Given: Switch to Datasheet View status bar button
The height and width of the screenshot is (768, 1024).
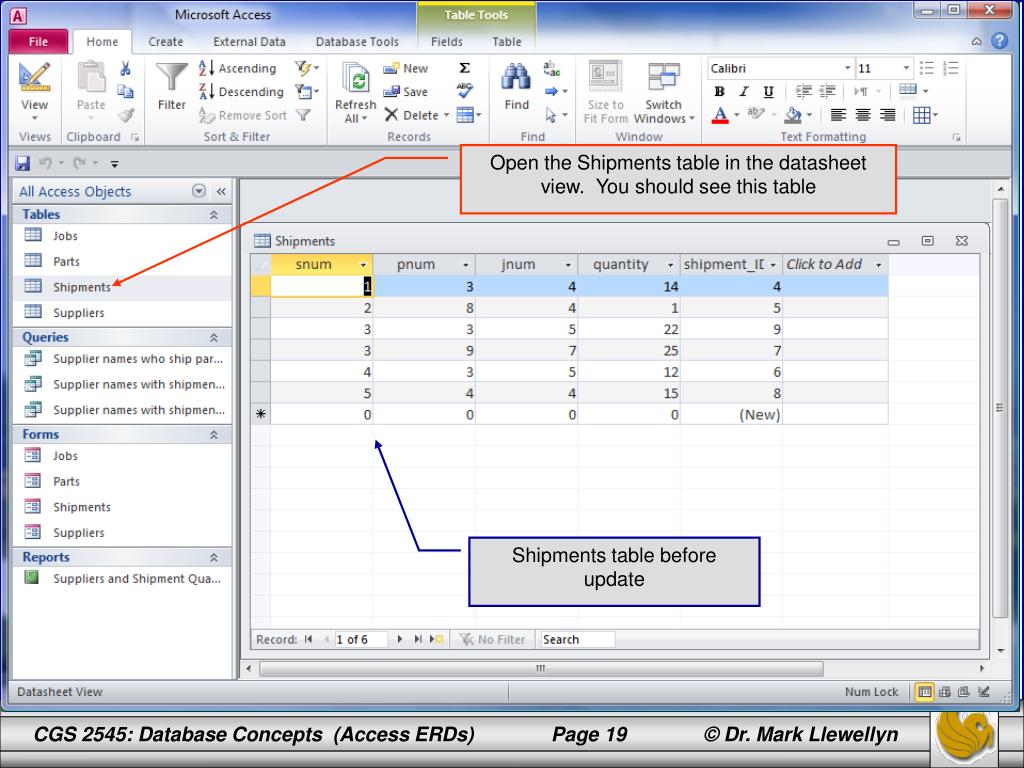Looking at the screenshot, I should (x=924, y=692).
